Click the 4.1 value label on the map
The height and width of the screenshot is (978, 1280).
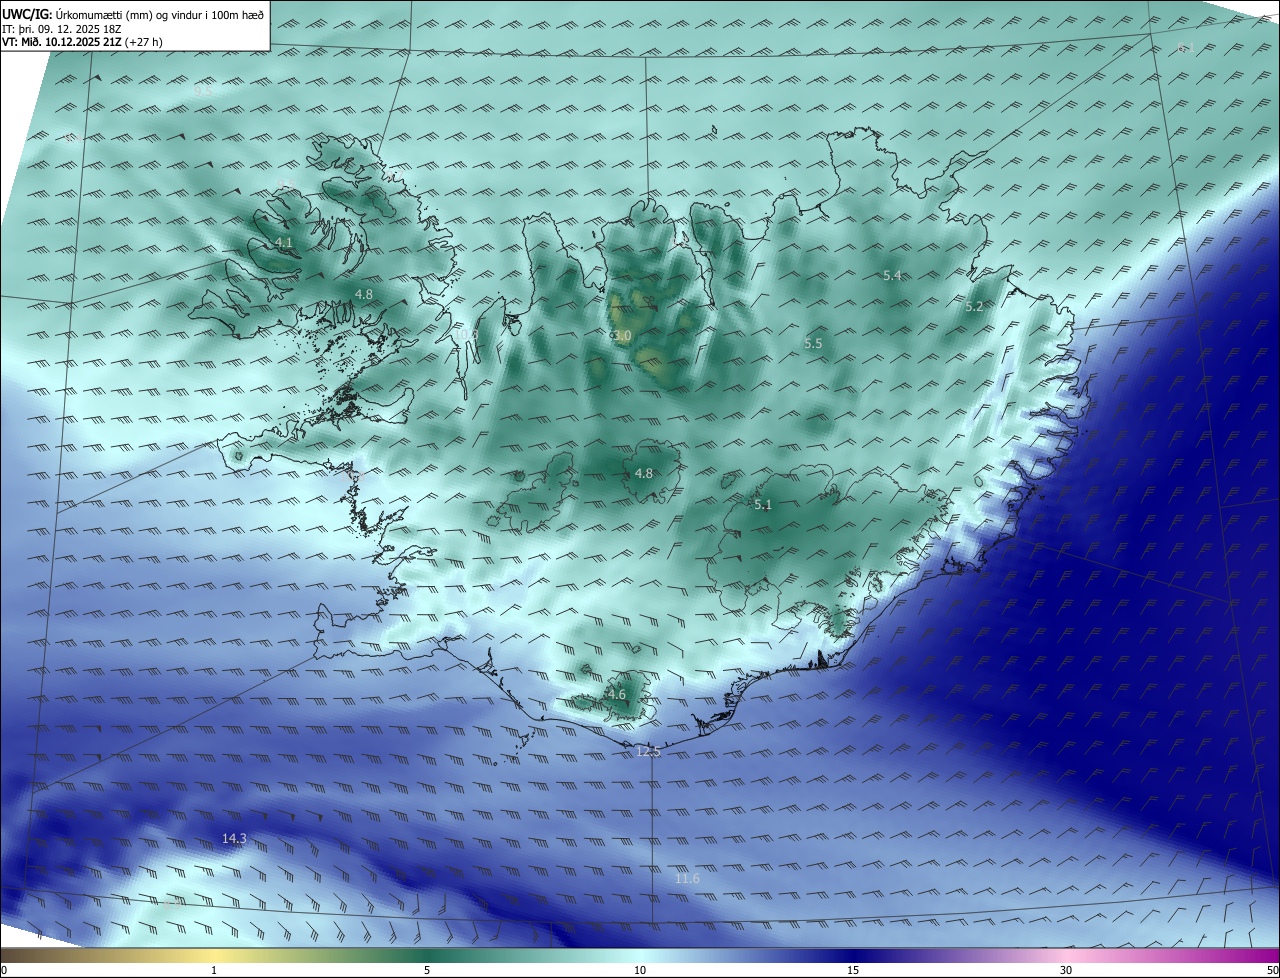tap(284, 243)
